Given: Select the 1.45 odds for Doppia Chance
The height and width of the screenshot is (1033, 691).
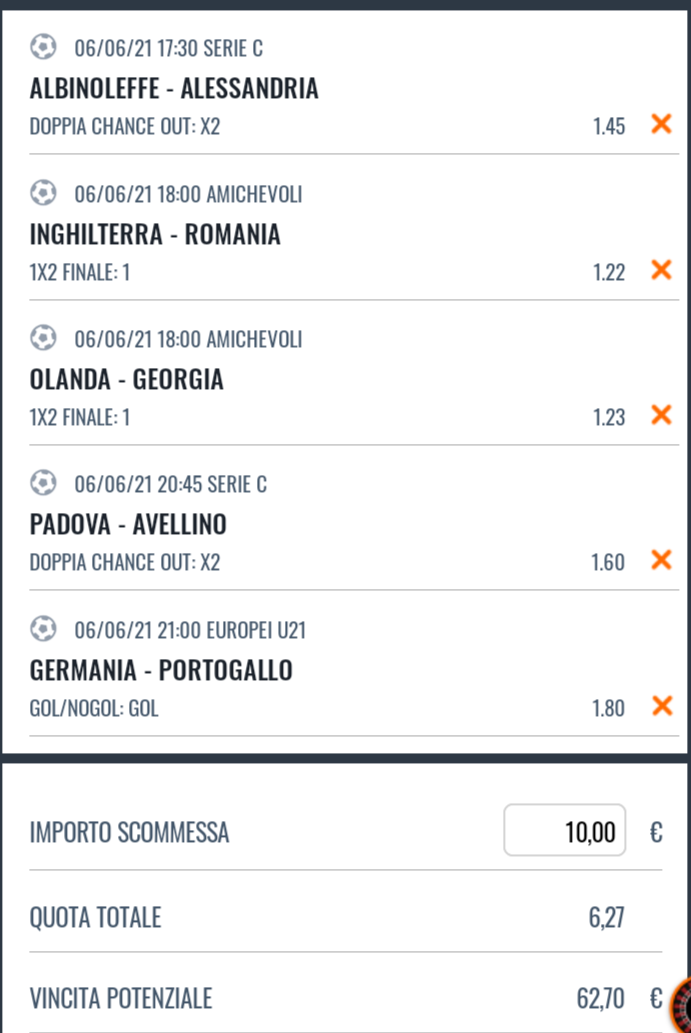Looking at the screenshot, I should [x=609, y=126].
